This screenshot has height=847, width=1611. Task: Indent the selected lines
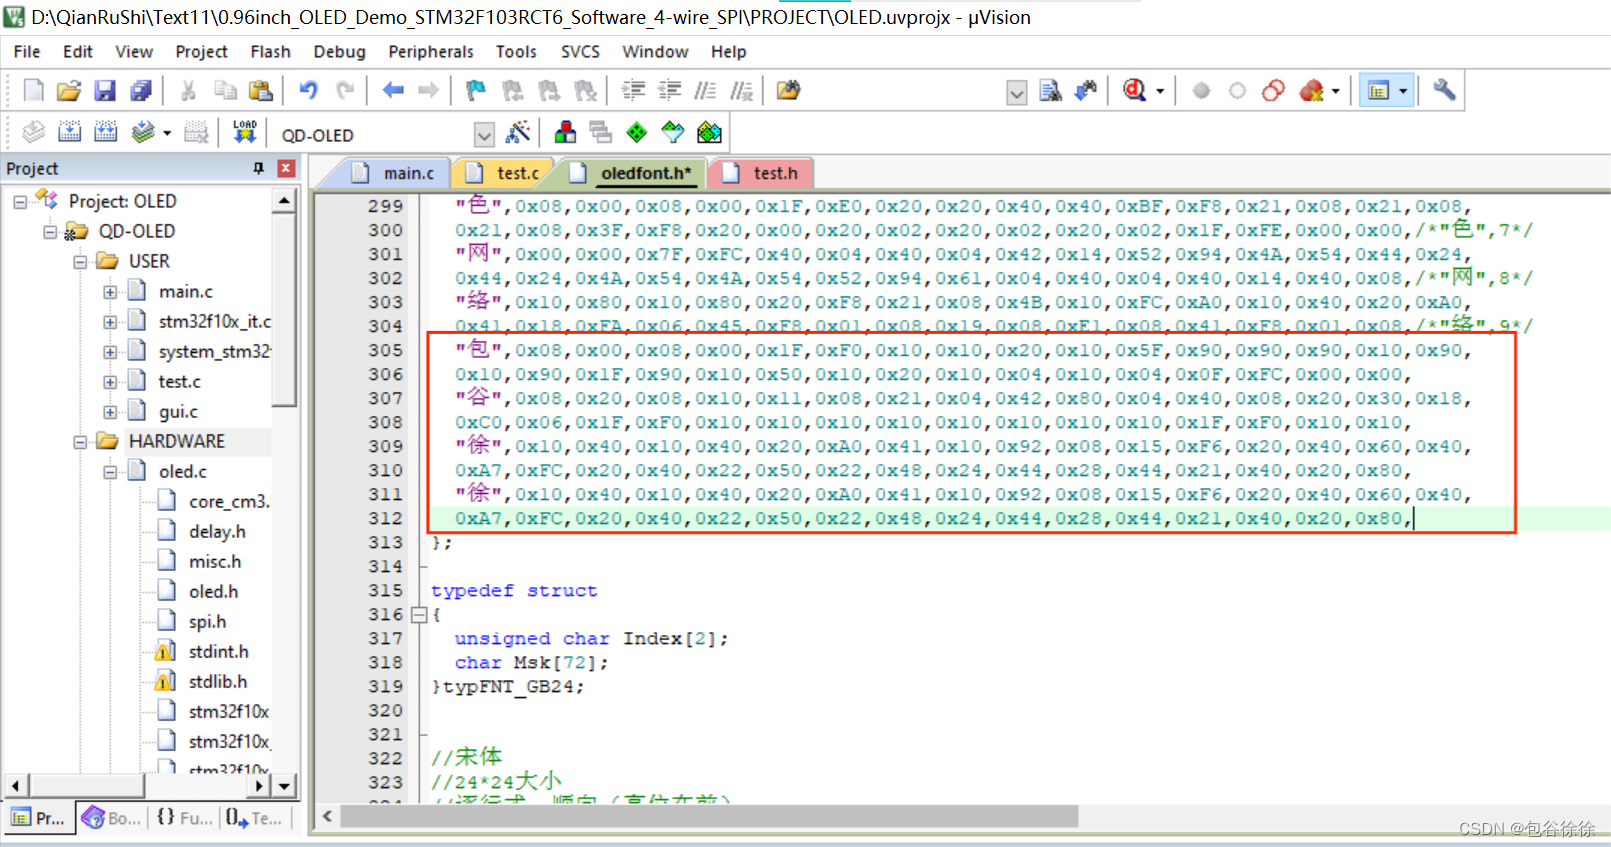click(x=633, y=91)
